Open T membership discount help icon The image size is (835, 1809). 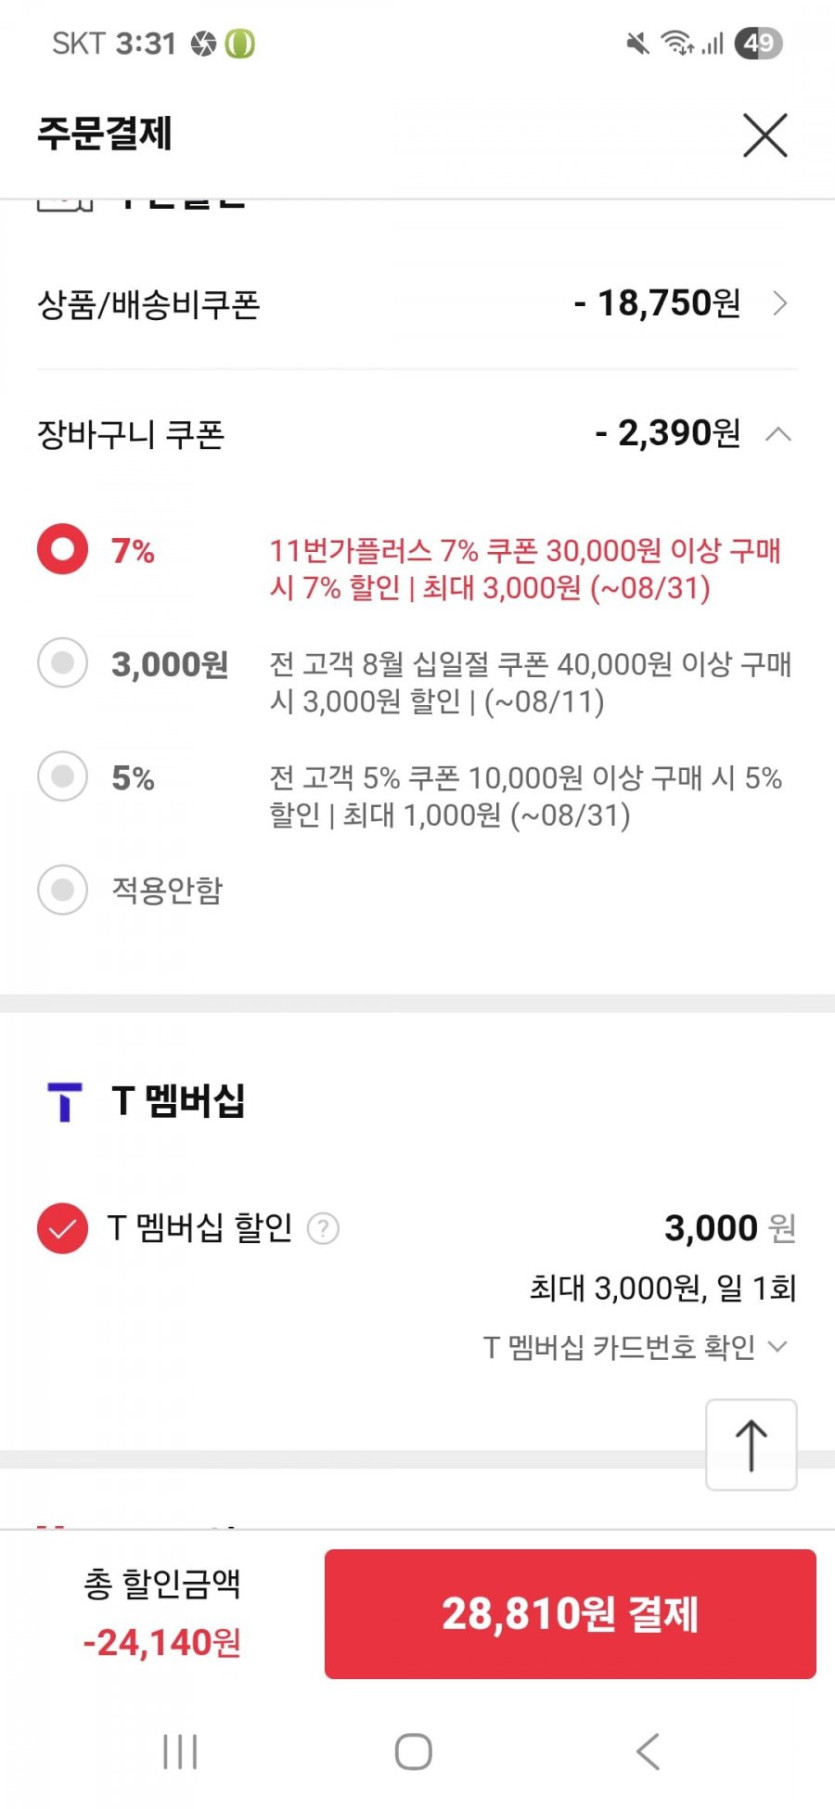(x=323, y=1228)
